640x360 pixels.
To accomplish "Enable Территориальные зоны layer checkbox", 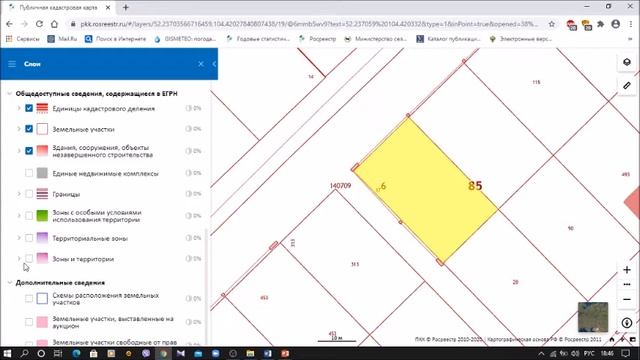I will [29, 238].
